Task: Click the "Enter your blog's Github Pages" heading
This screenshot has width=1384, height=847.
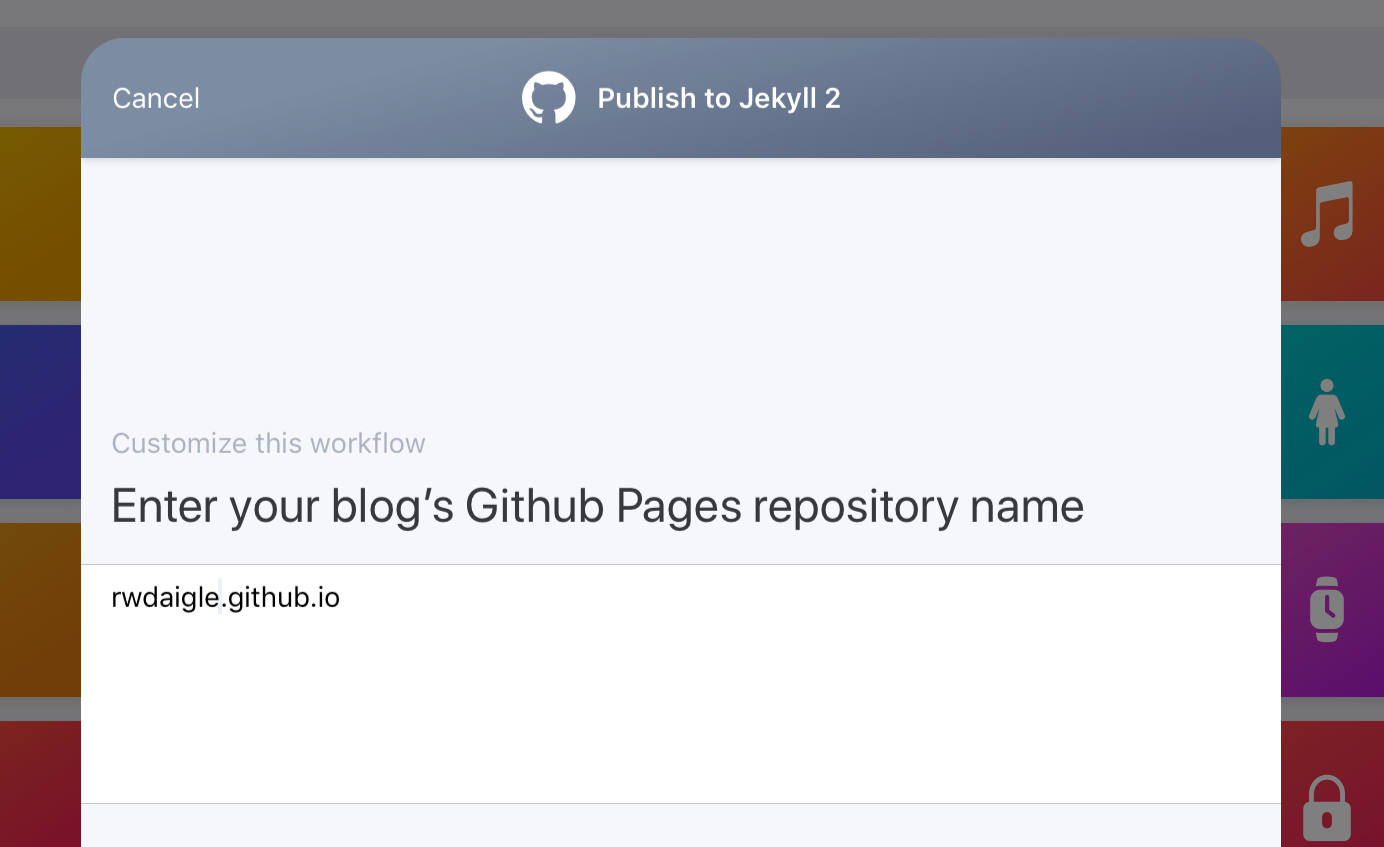Action: point(597,506)
